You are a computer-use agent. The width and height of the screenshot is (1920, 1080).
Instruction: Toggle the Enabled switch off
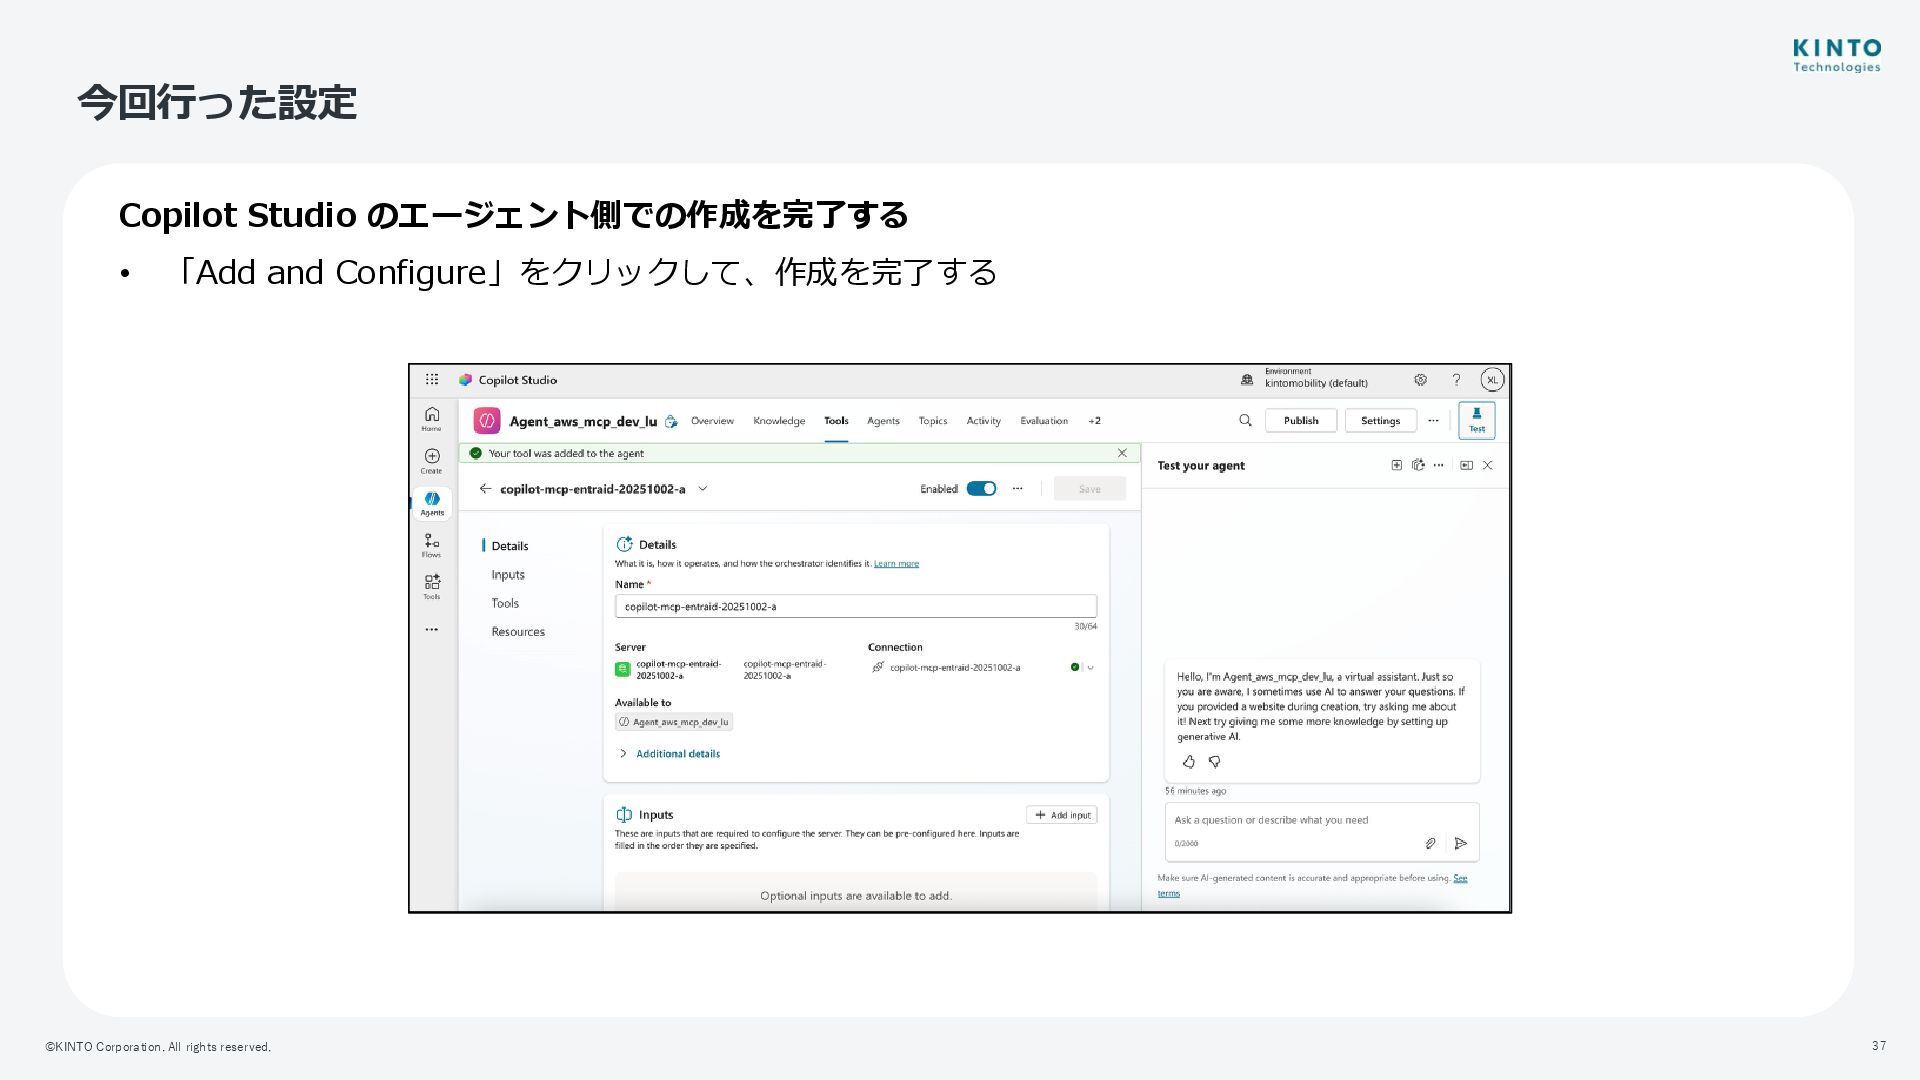point(981,489)
